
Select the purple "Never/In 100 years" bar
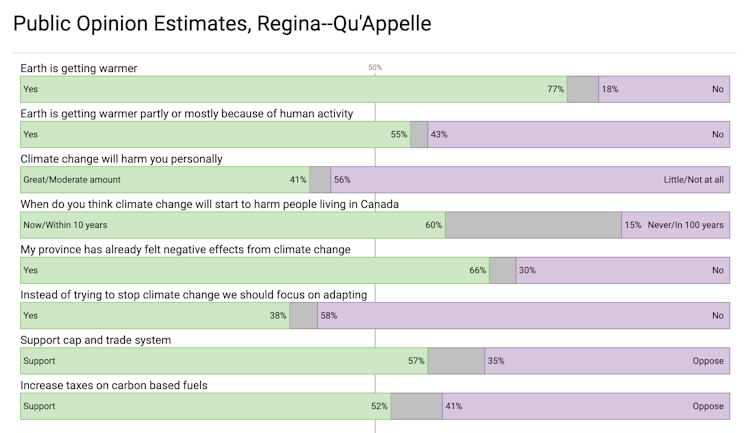coord(674,225)
